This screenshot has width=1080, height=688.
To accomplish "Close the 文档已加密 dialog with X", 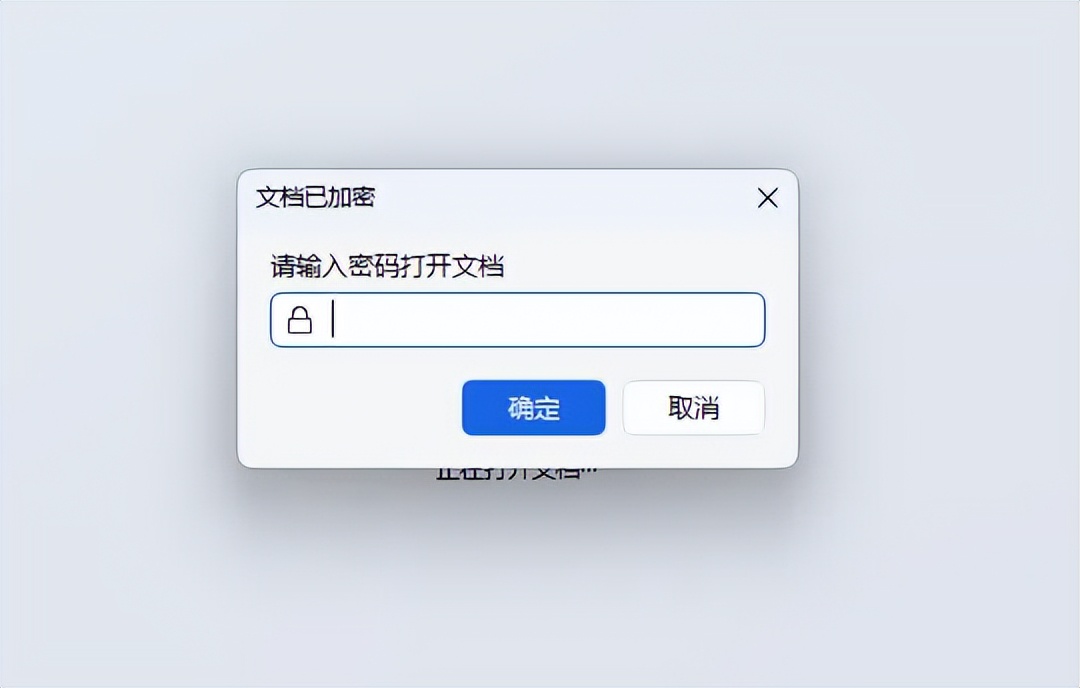I will (x=767, y=198).
